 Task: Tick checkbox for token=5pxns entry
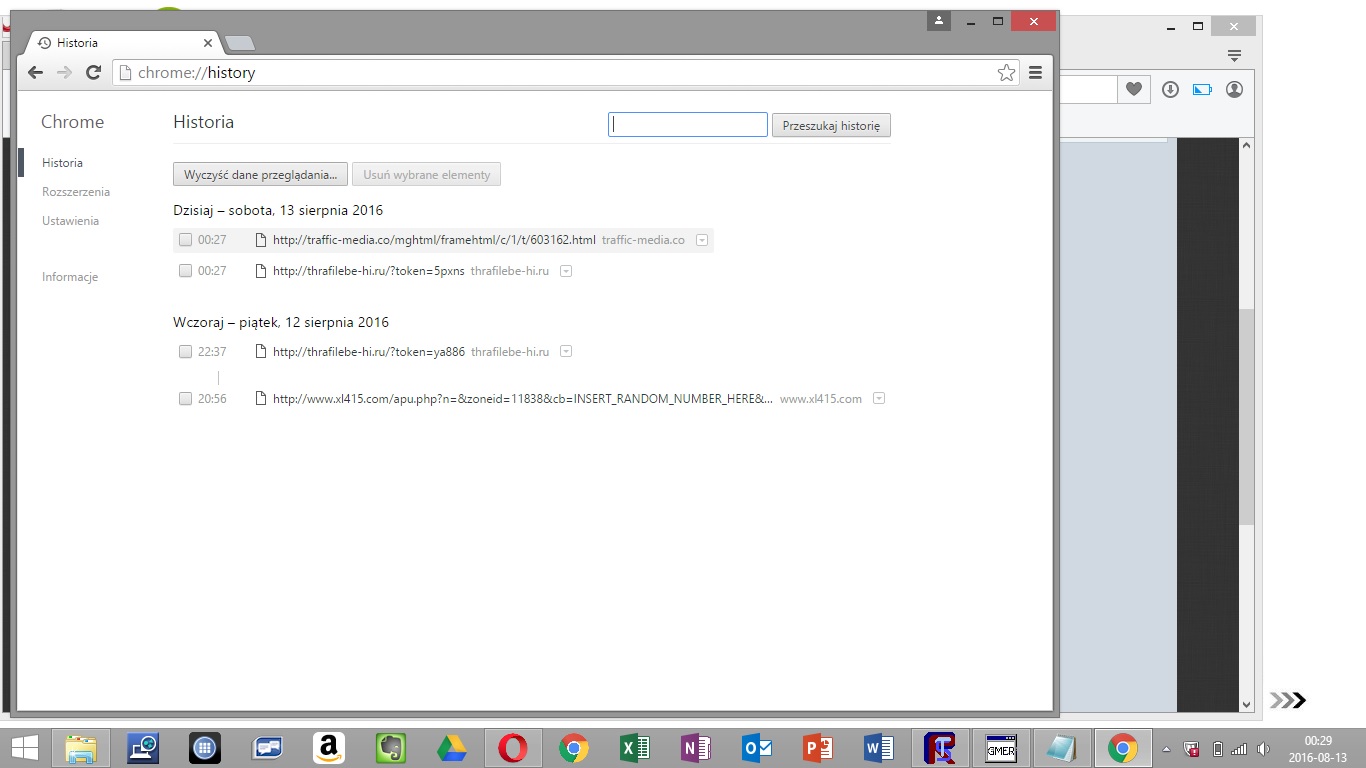[185, 271]
